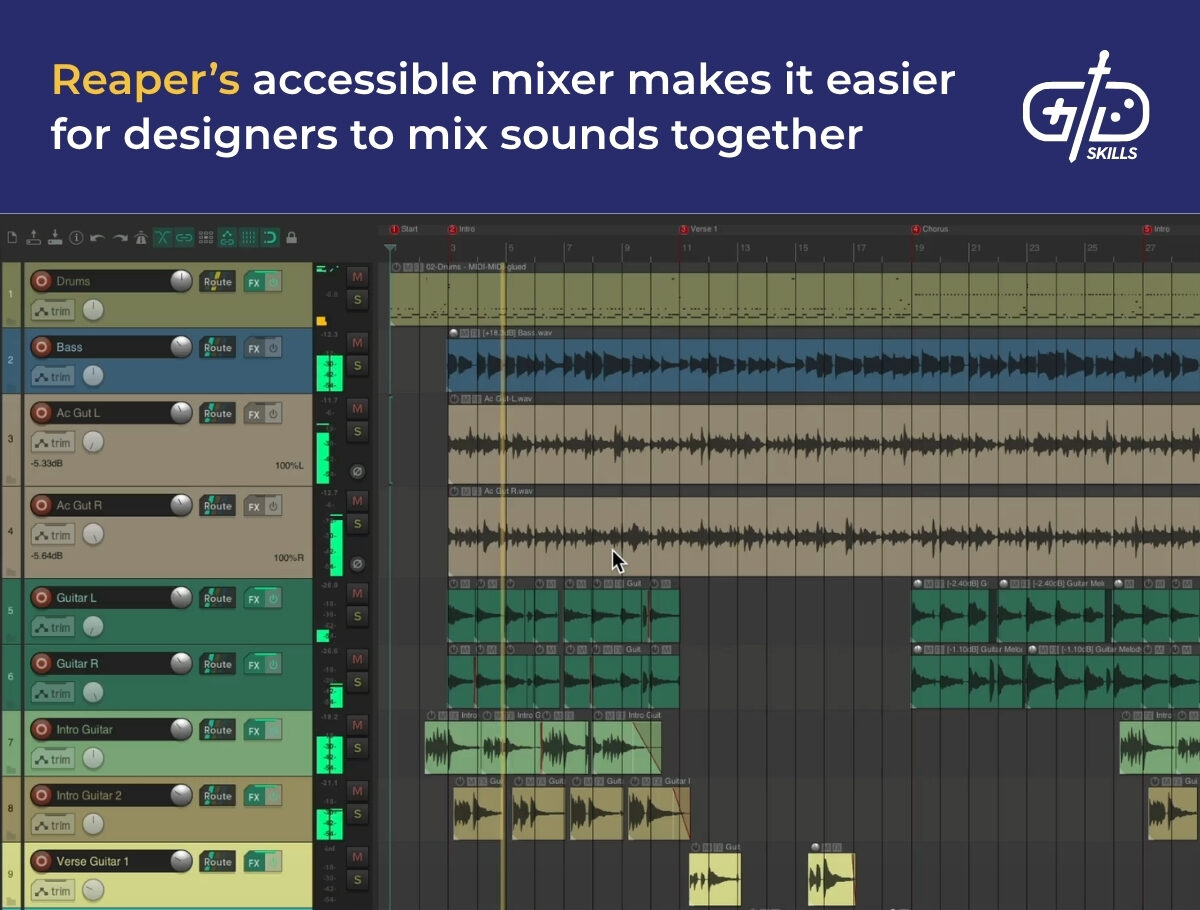Screen dimensions: 1200x910
Task: Solo the Drums track
Action: [x=357, y=298]
